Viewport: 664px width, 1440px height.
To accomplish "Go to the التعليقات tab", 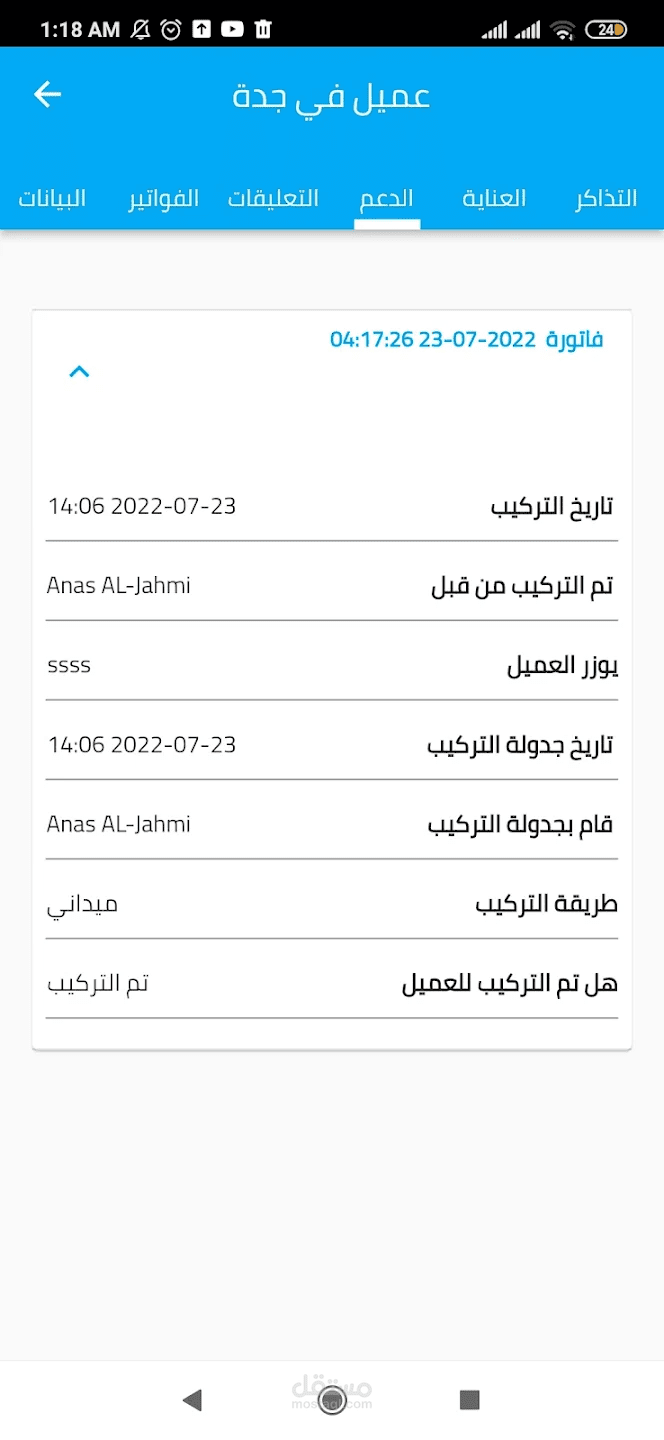I will pyautogui.click(x=273, y=198).
